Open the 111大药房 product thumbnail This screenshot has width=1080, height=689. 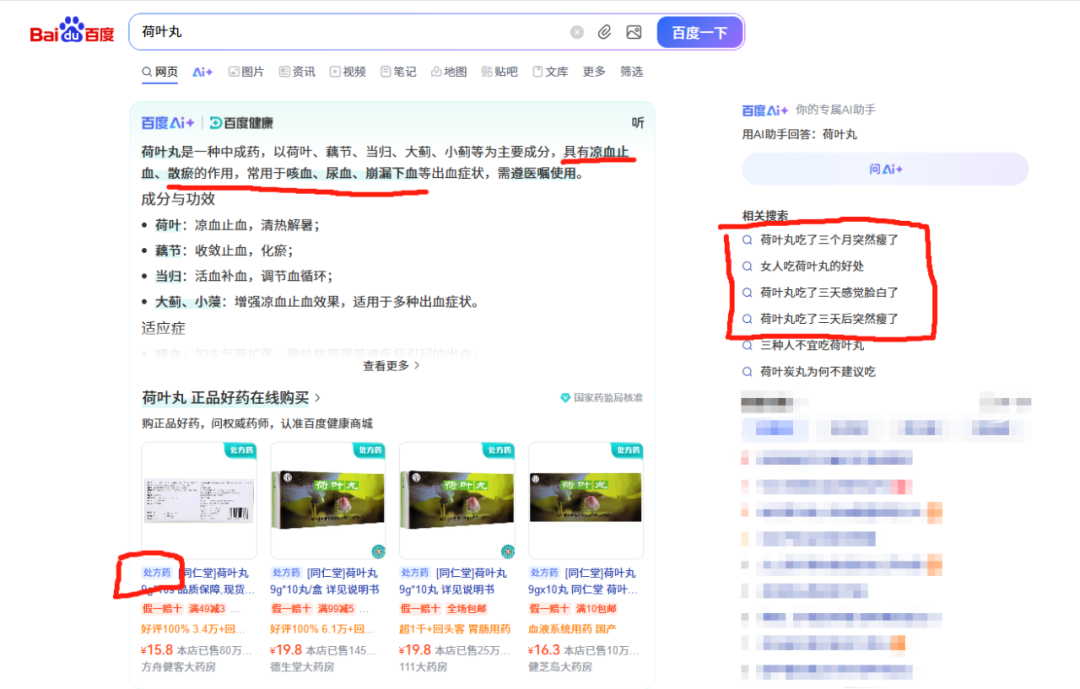[457, 500]
